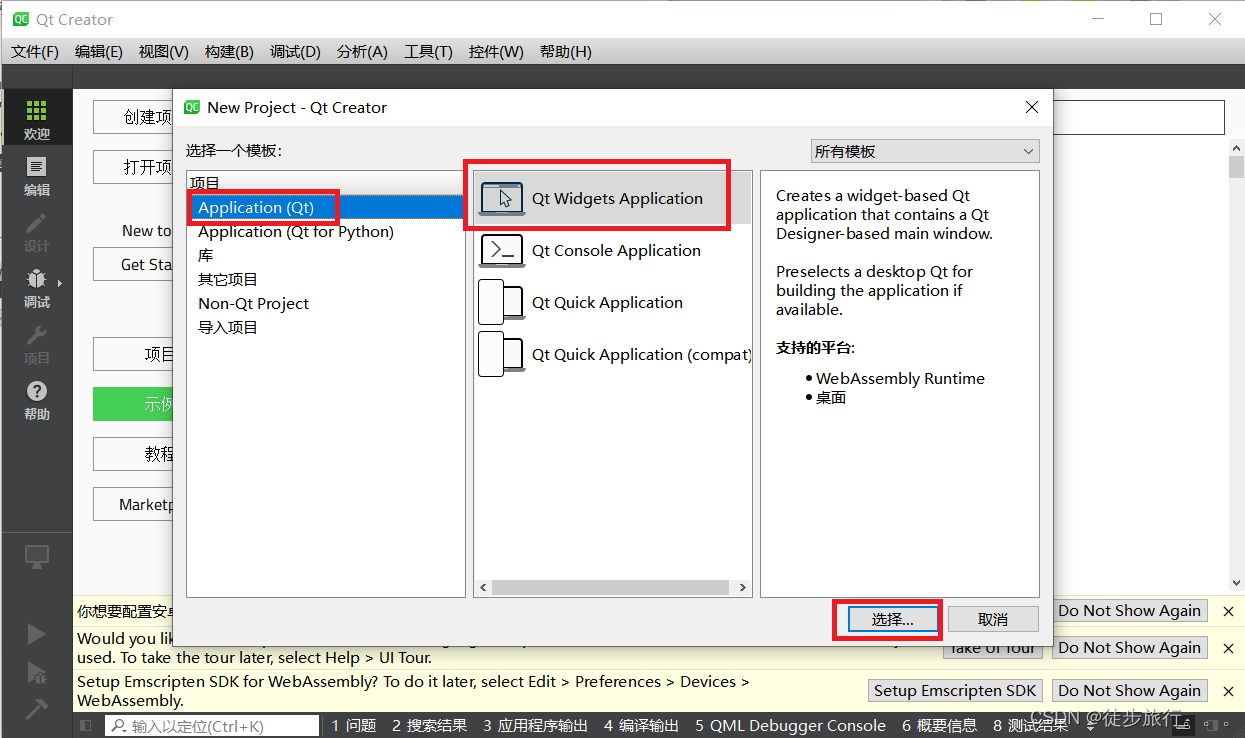
Task: Click the green Run button
Action: (36, 634)
